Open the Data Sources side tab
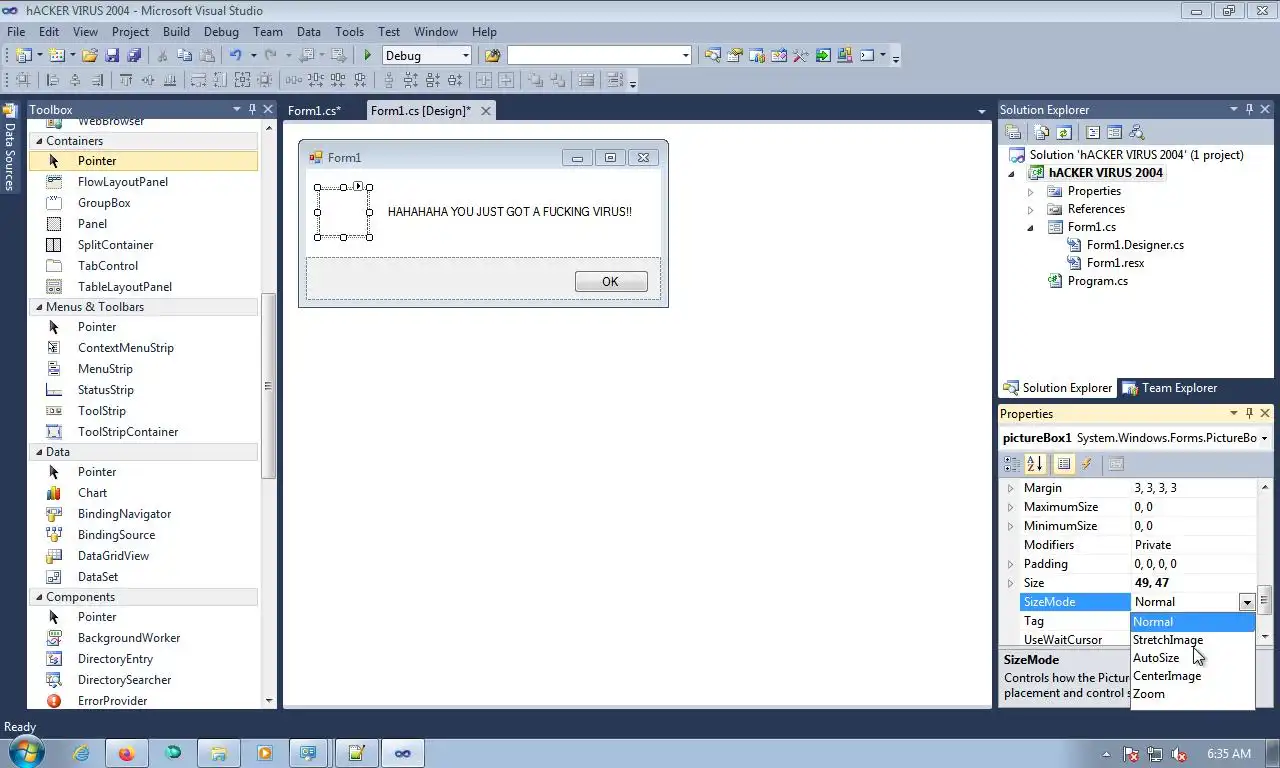 (9, 148)
